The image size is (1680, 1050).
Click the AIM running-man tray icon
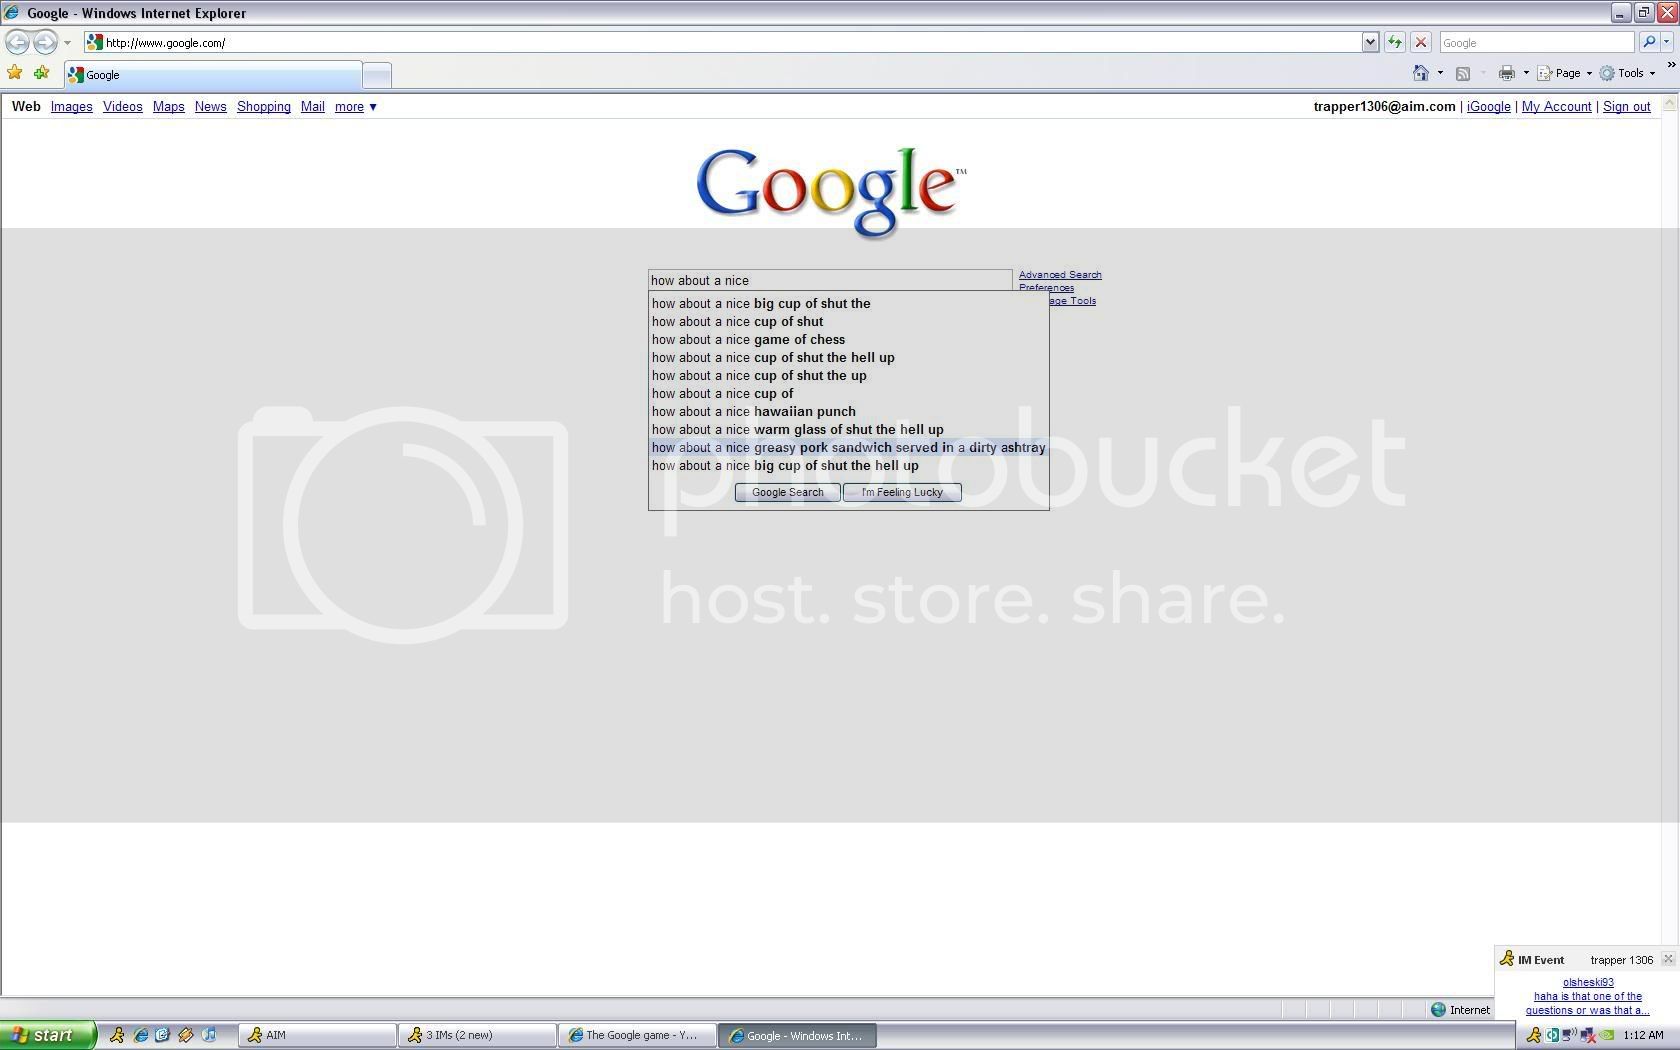point(1533,1035)
